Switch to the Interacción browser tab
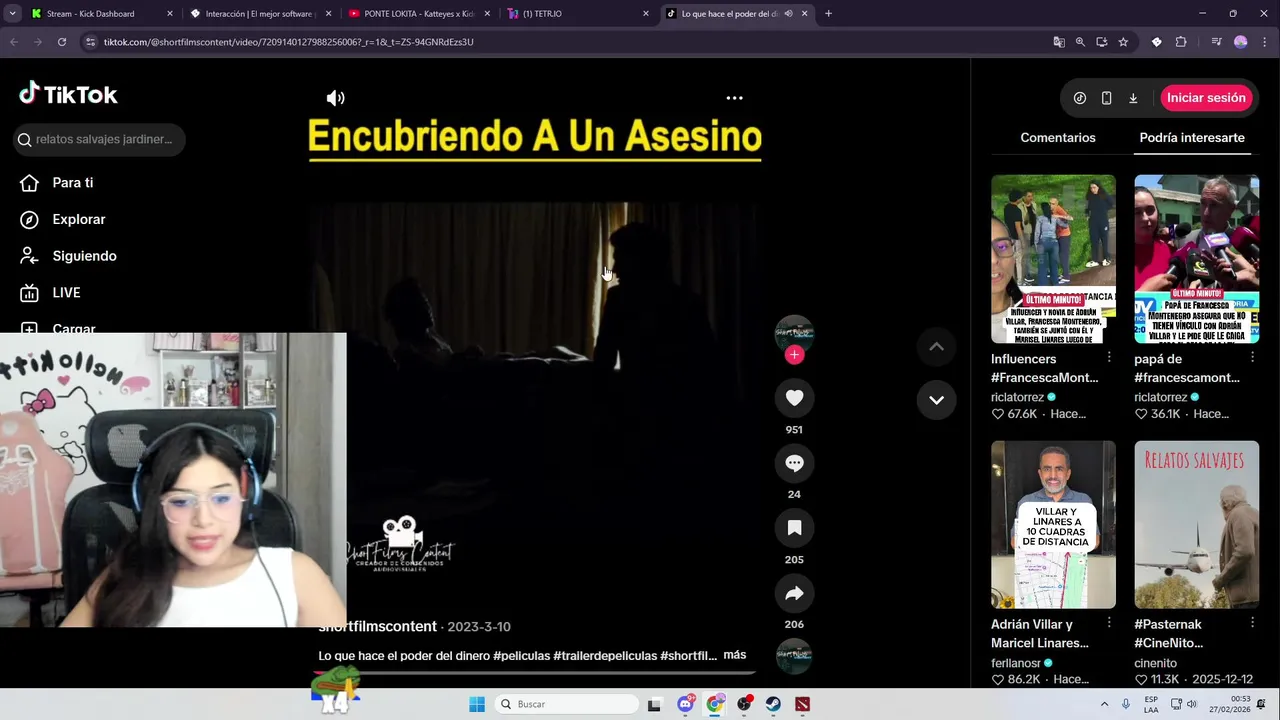The height and width of the screenshot is (720, 1280). (261, 14)
